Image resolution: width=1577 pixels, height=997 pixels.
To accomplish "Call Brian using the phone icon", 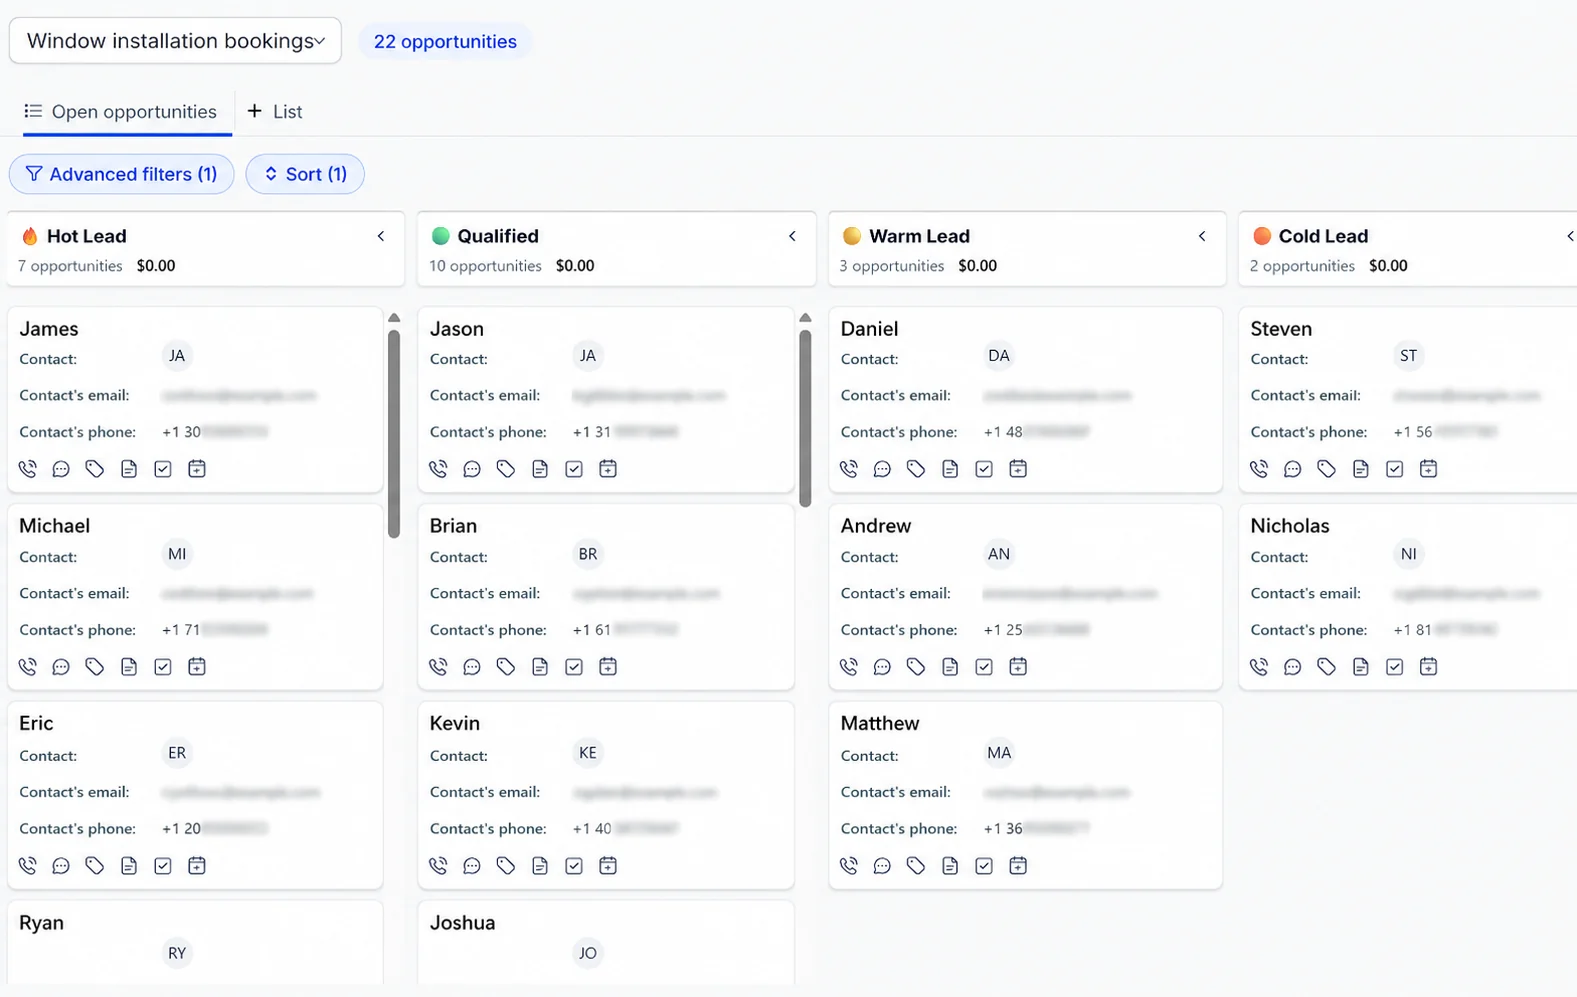I will [x=439, y=667].
